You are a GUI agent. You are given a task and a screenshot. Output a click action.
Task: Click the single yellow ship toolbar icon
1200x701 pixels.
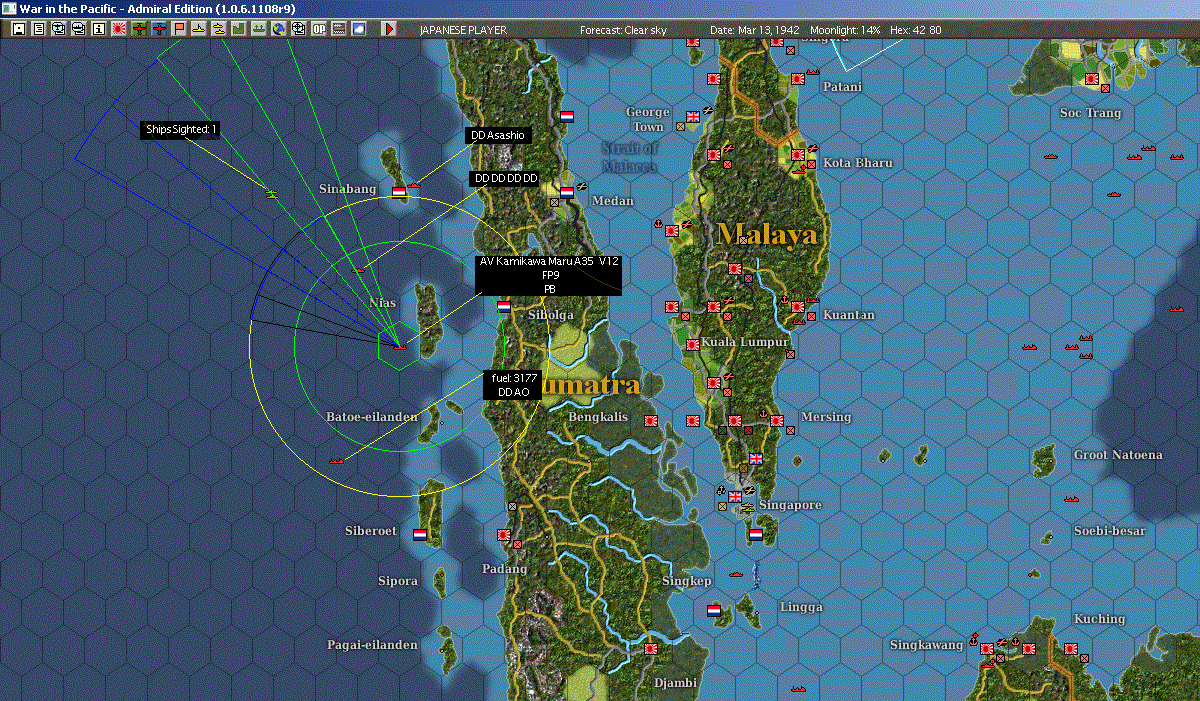[x=199, y=29]
